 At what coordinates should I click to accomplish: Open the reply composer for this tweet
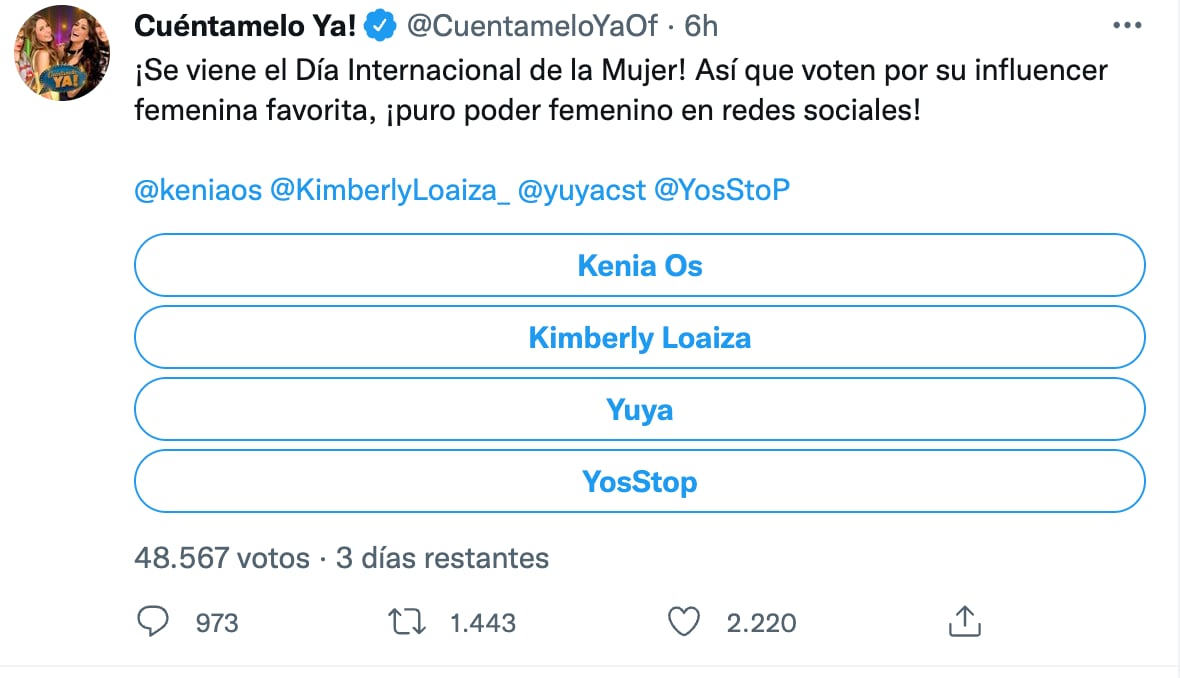coord(152,622)
